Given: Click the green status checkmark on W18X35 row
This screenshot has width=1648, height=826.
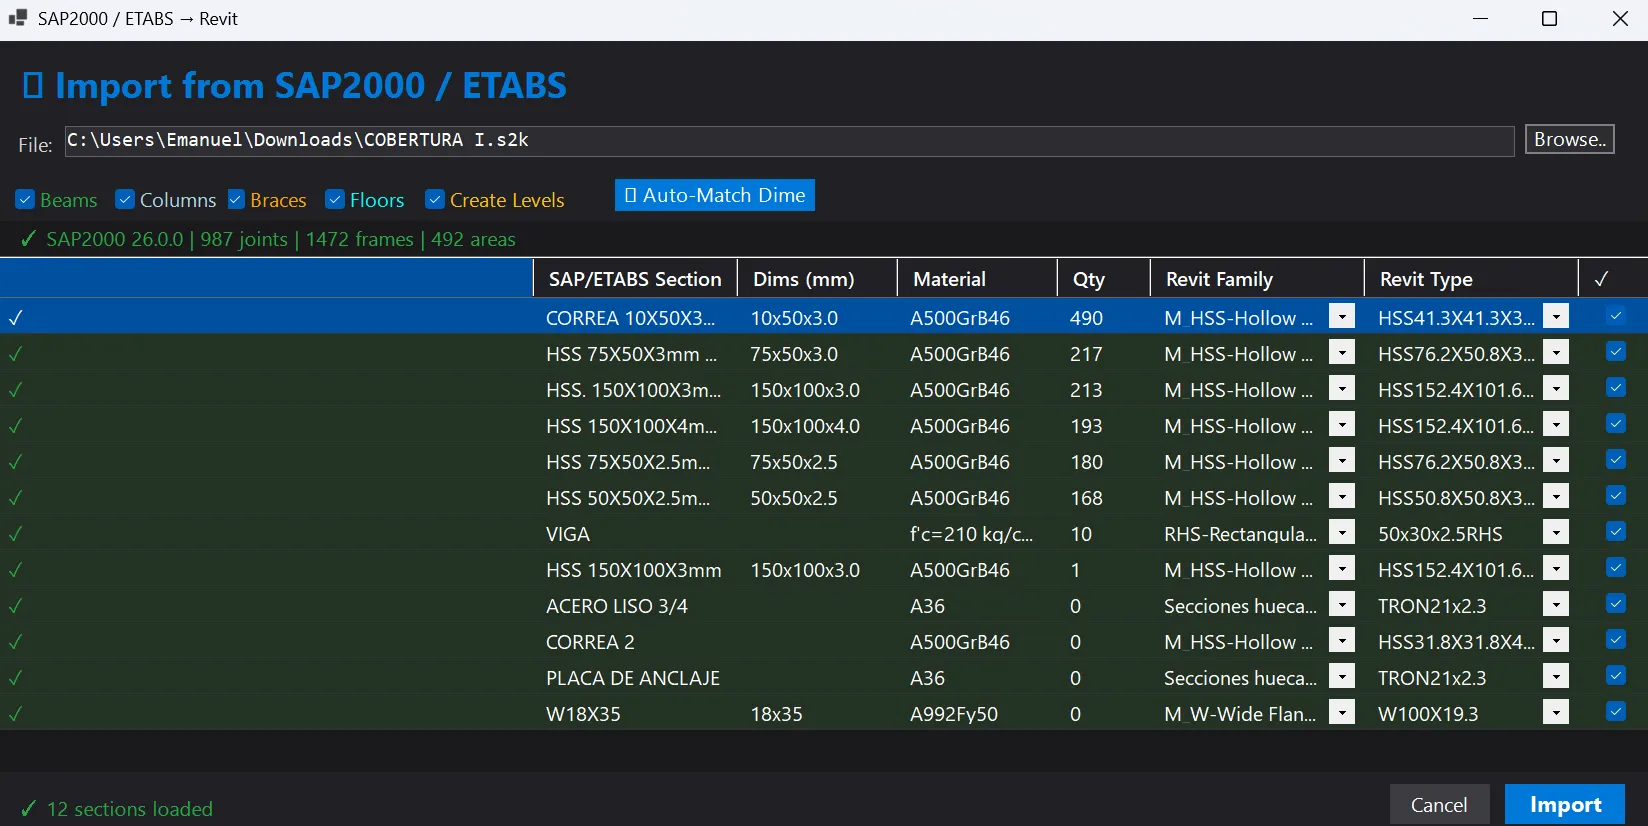Looking at the screenshot, I should tap(15, 714).
